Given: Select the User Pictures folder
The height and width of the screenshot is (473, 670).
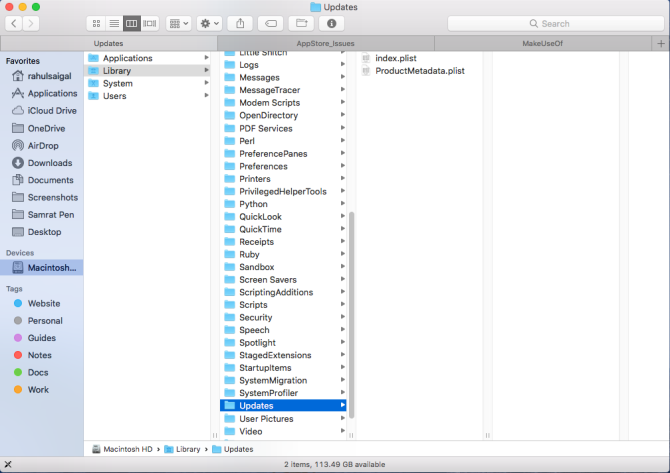Looking at the screenshot, I should click(x=283, y=419).
